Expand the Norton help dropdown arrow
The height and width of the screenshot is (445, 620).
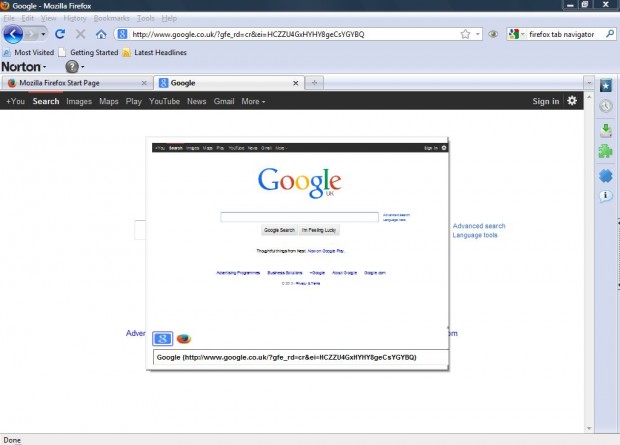pyautogui.click(x=83, y=67)
